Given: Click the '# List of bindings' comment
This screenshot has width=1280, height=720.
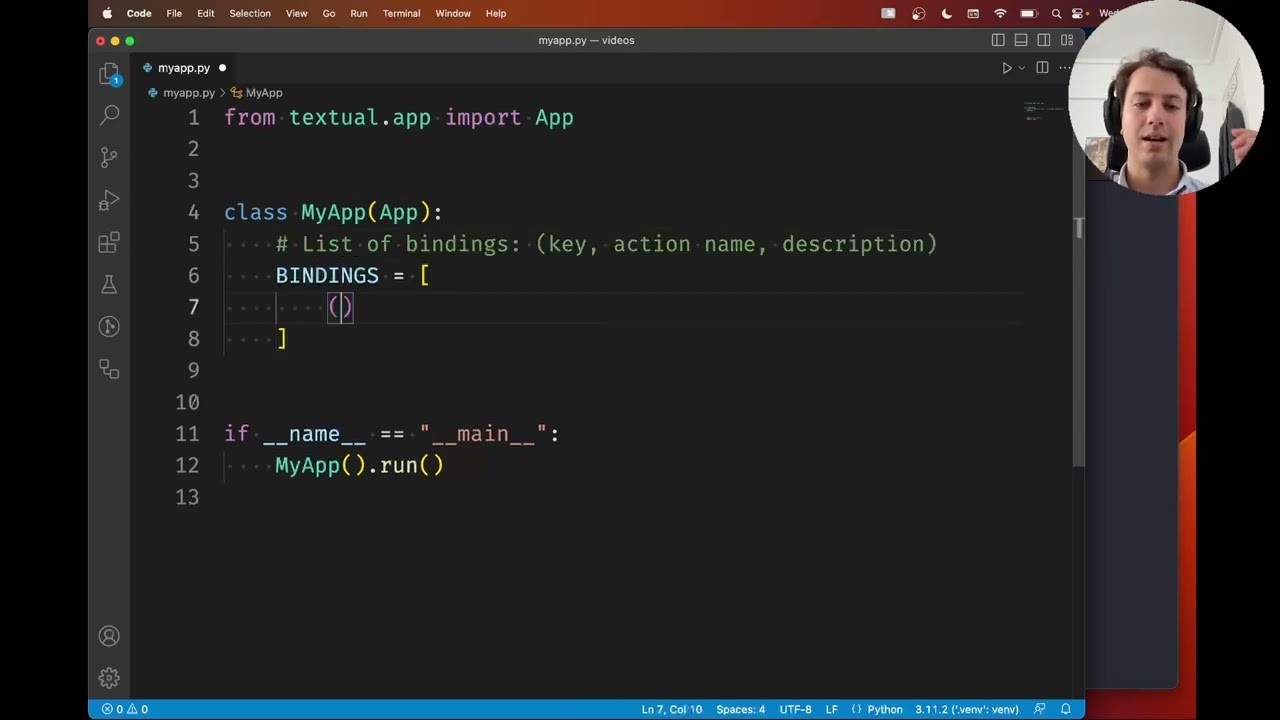Looking at the screenshot, I should tap(606, 244).
